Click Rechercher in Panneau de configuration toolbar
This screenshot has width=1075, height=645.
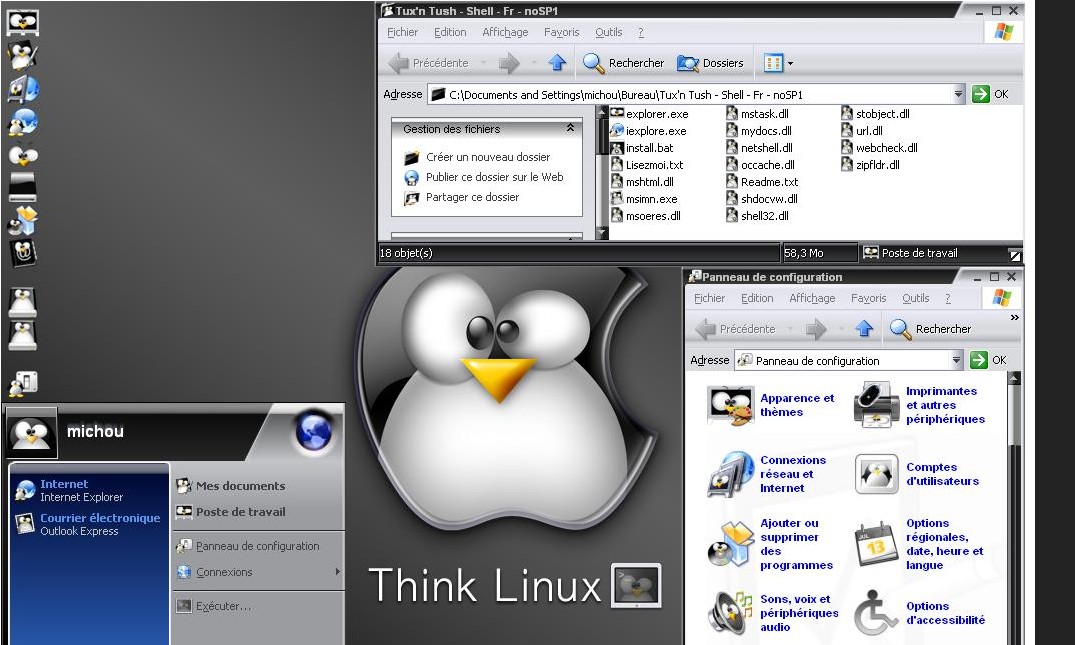[x=930, y=329]
